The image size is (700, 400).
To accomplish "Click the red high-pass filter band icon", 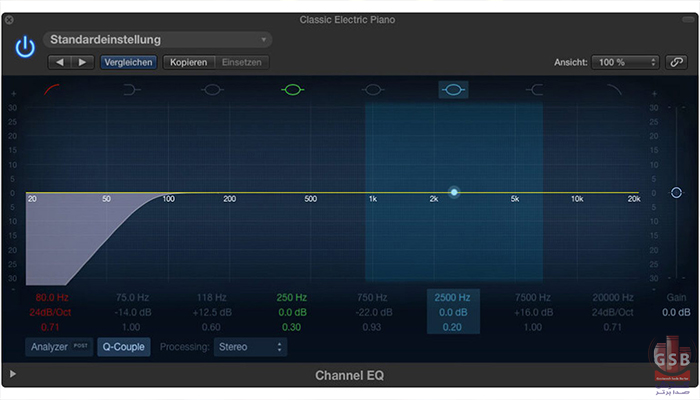I will [x=51, y=89].
